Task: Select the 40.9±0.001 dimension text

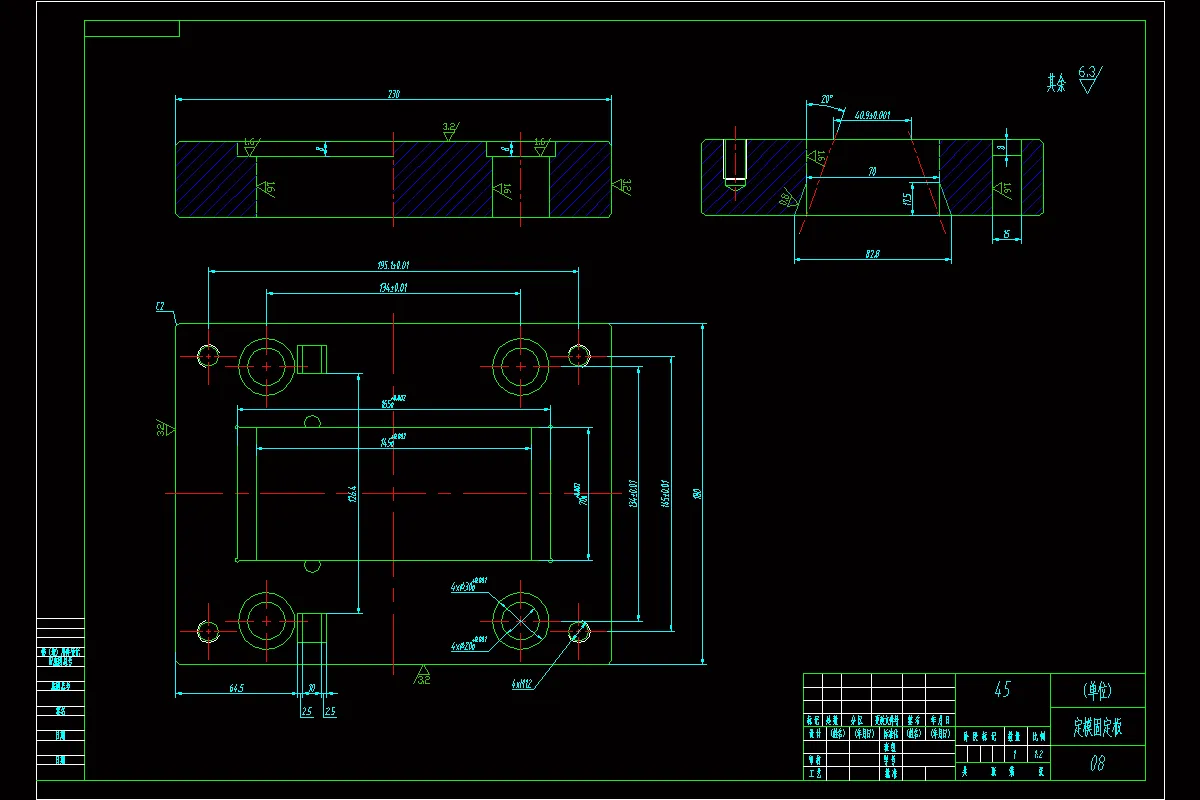Action: 872,115
